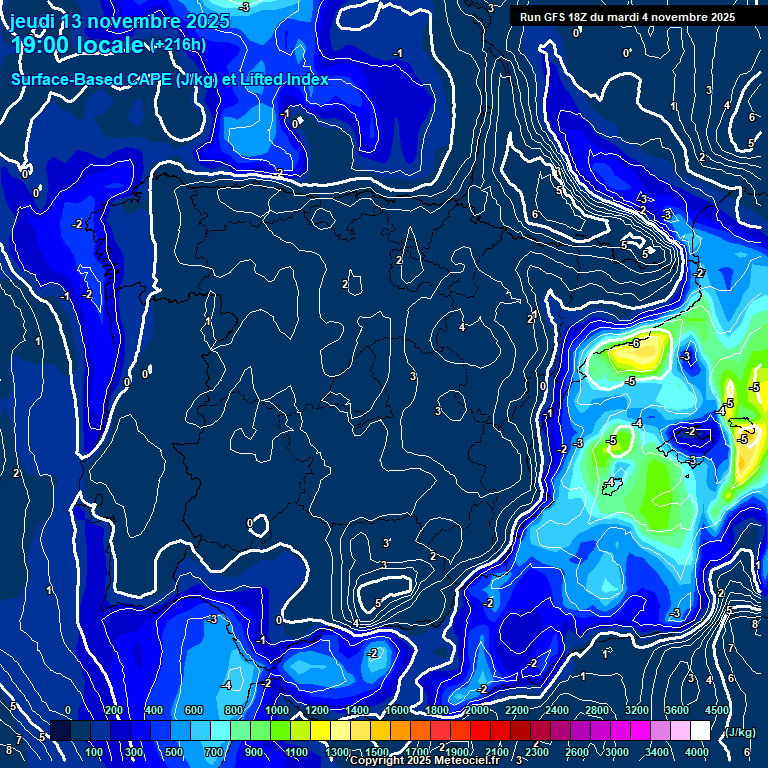
Task: Click the legend label '4000'
Action: point(696,751)
